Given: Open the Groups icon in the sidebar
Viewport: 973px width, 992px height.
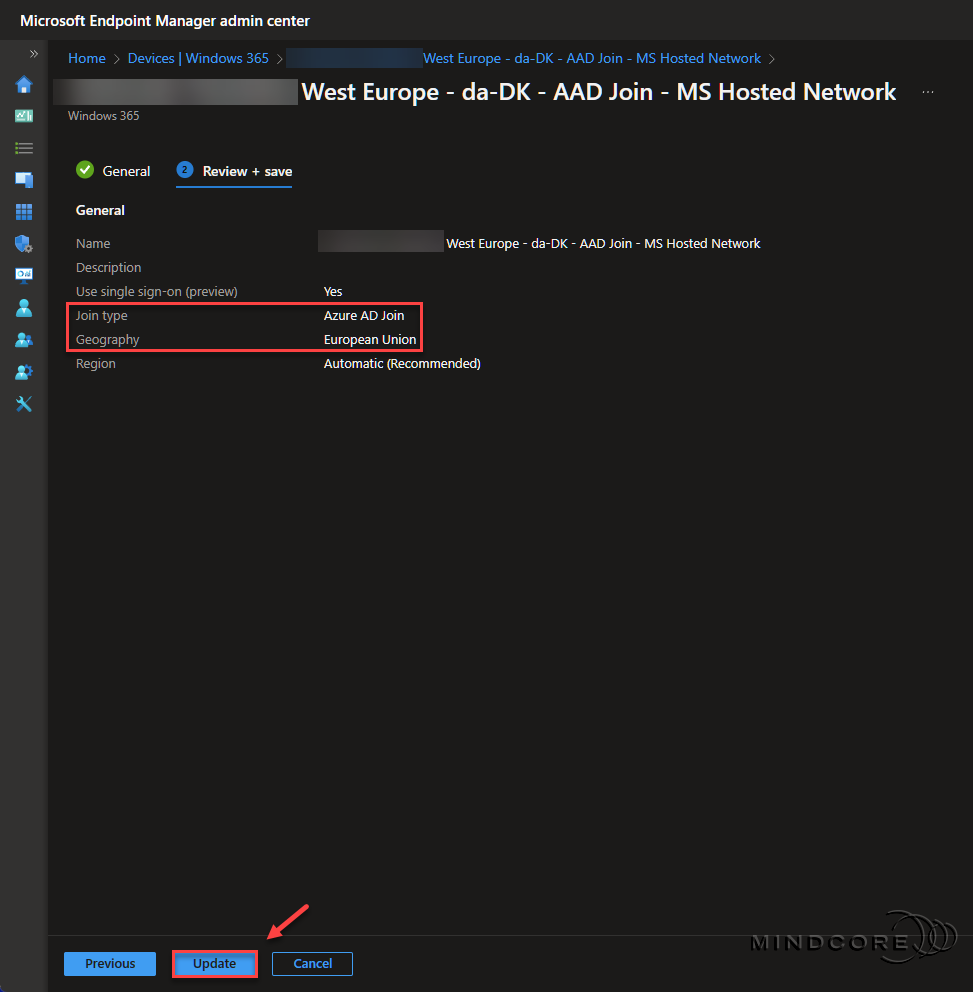Looking at the screenshot, I should coord(24,340).
